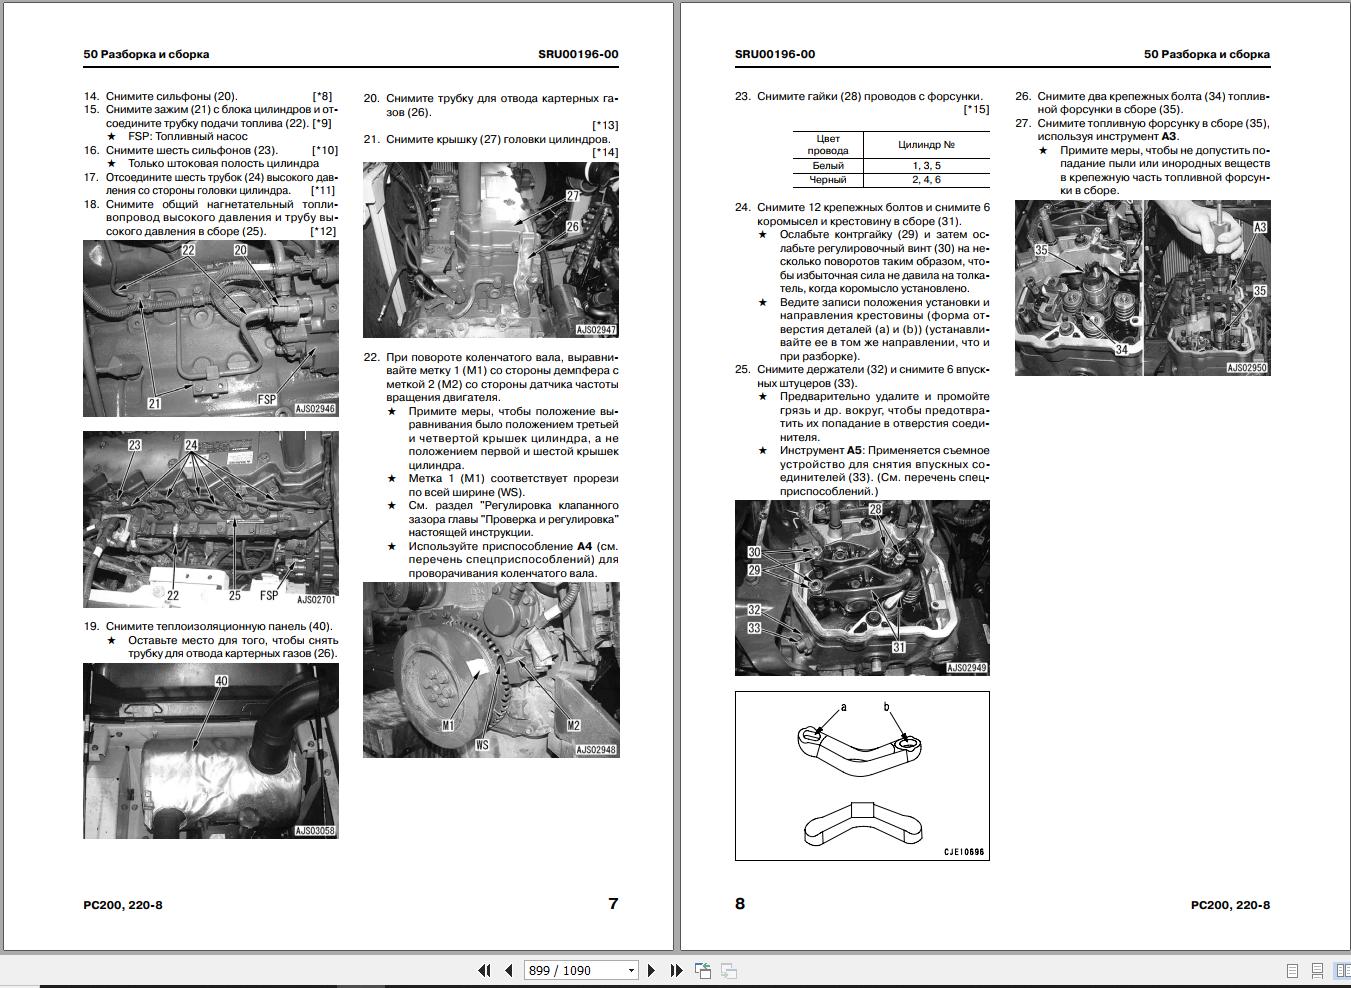The image size is (1351, 988).
Task: Click the fuel injector removal photo AJS02950
Action: (1142, 288)
